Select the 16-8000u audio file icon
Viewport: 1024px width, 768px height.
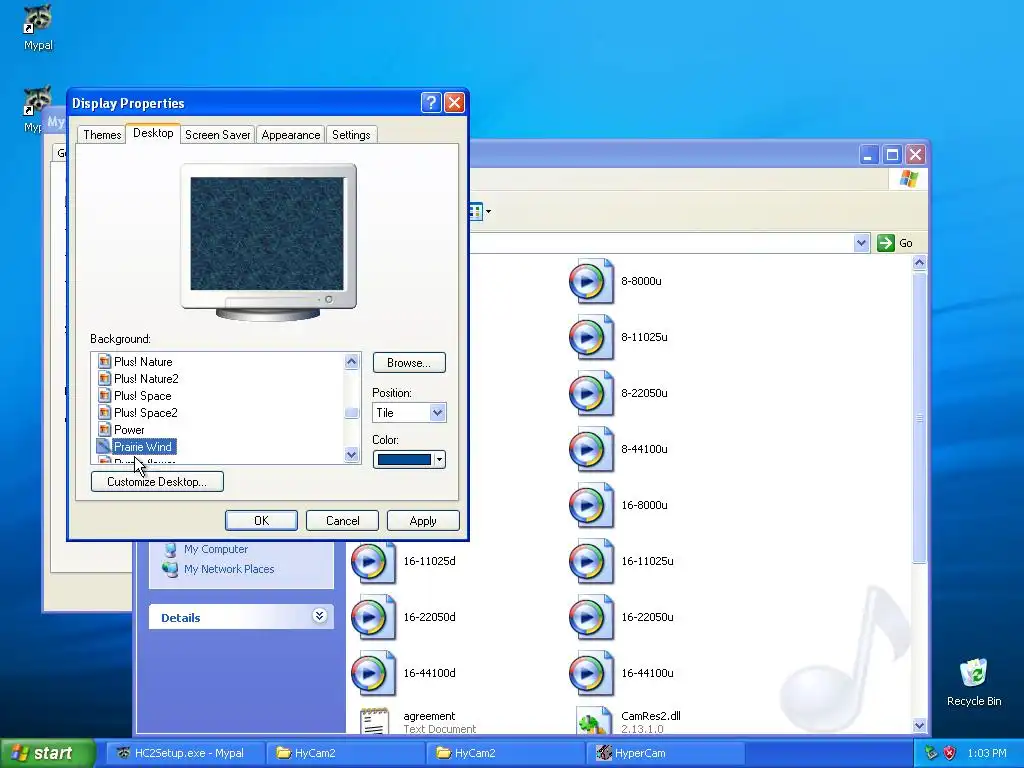point(591,505)
